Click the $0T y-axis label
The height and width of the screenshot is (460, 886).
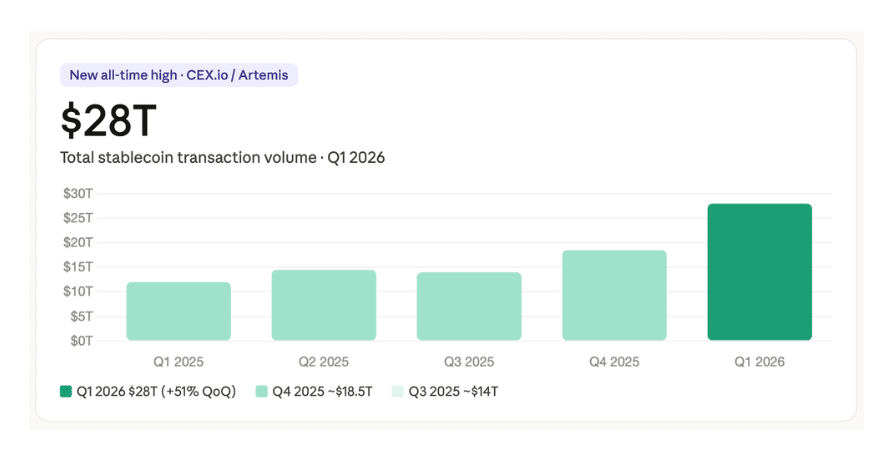(81, 341)
